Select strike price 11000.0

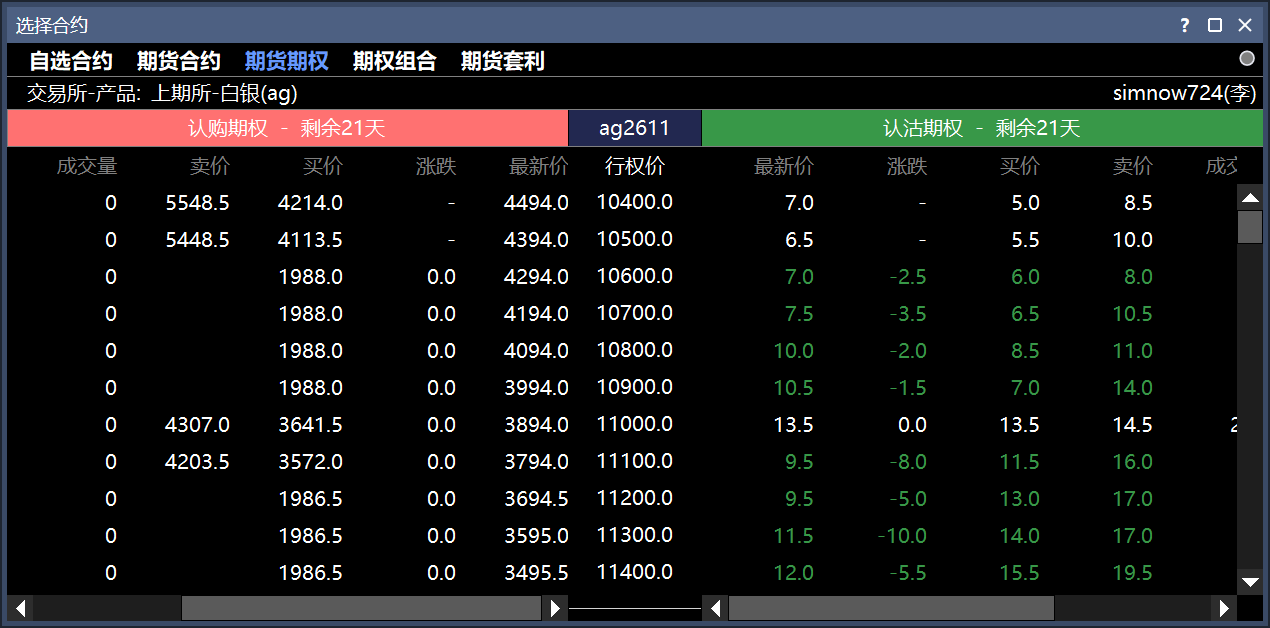click(x=635, y=424)
